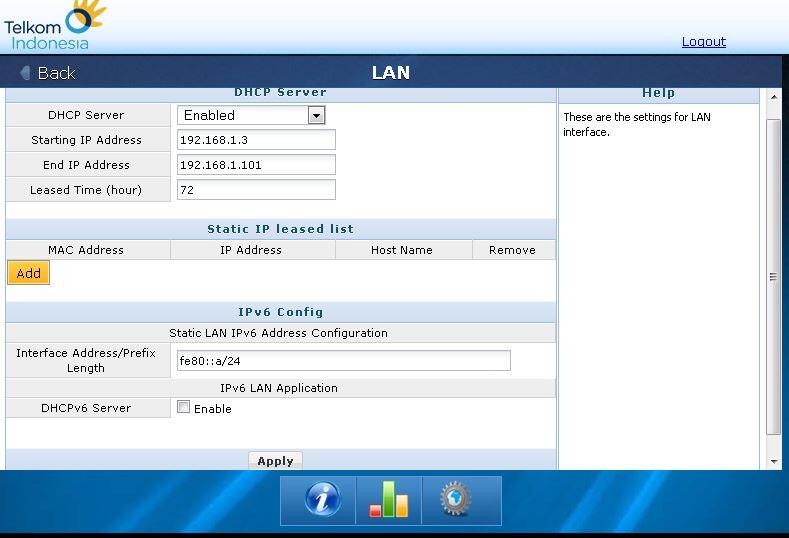Click the vertical scrollbar thumb
This screenshot has width=789, height=538.
pyautogui.click(x=774, y=277)
